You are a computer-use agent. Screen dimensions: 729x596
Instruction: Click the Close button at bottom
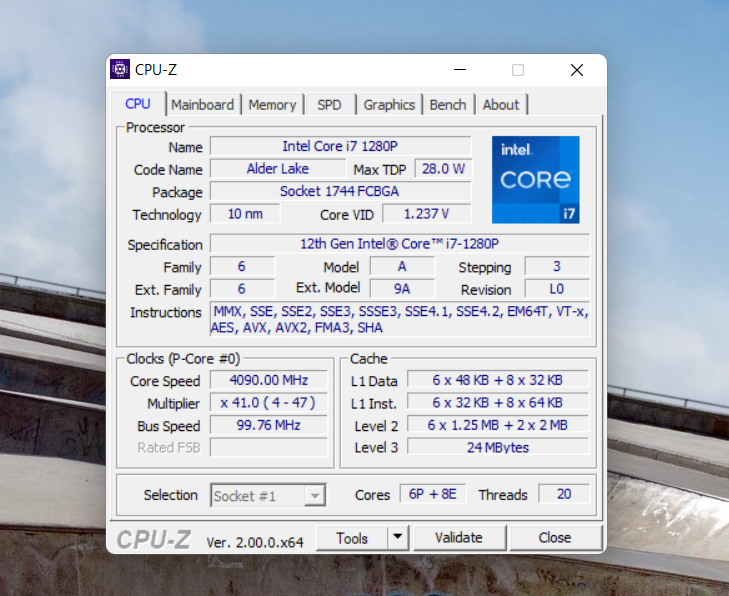[x=555, y=538]
